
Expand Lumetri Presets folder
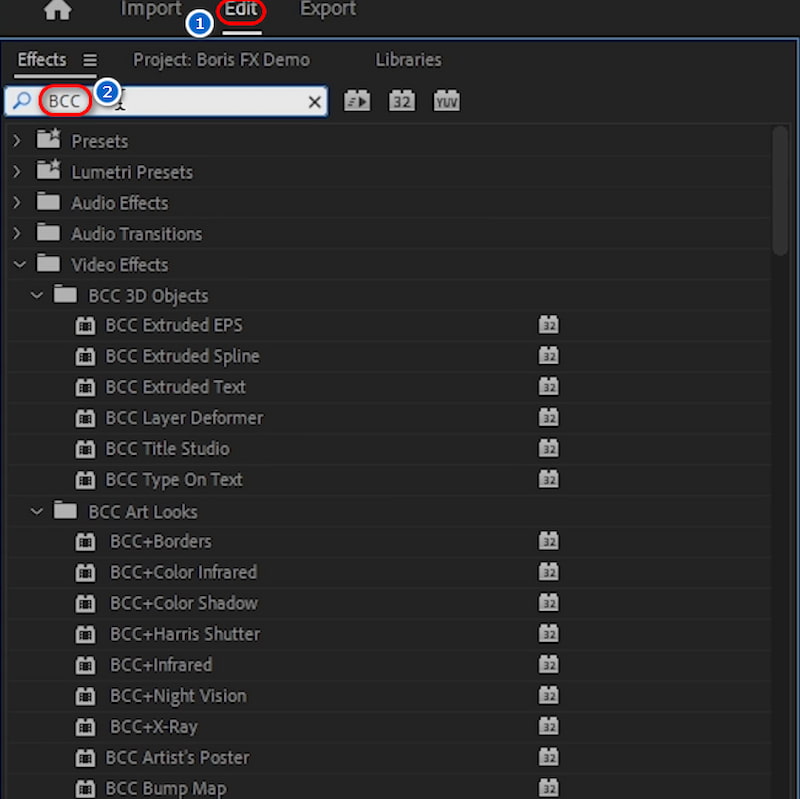point(17,172)
